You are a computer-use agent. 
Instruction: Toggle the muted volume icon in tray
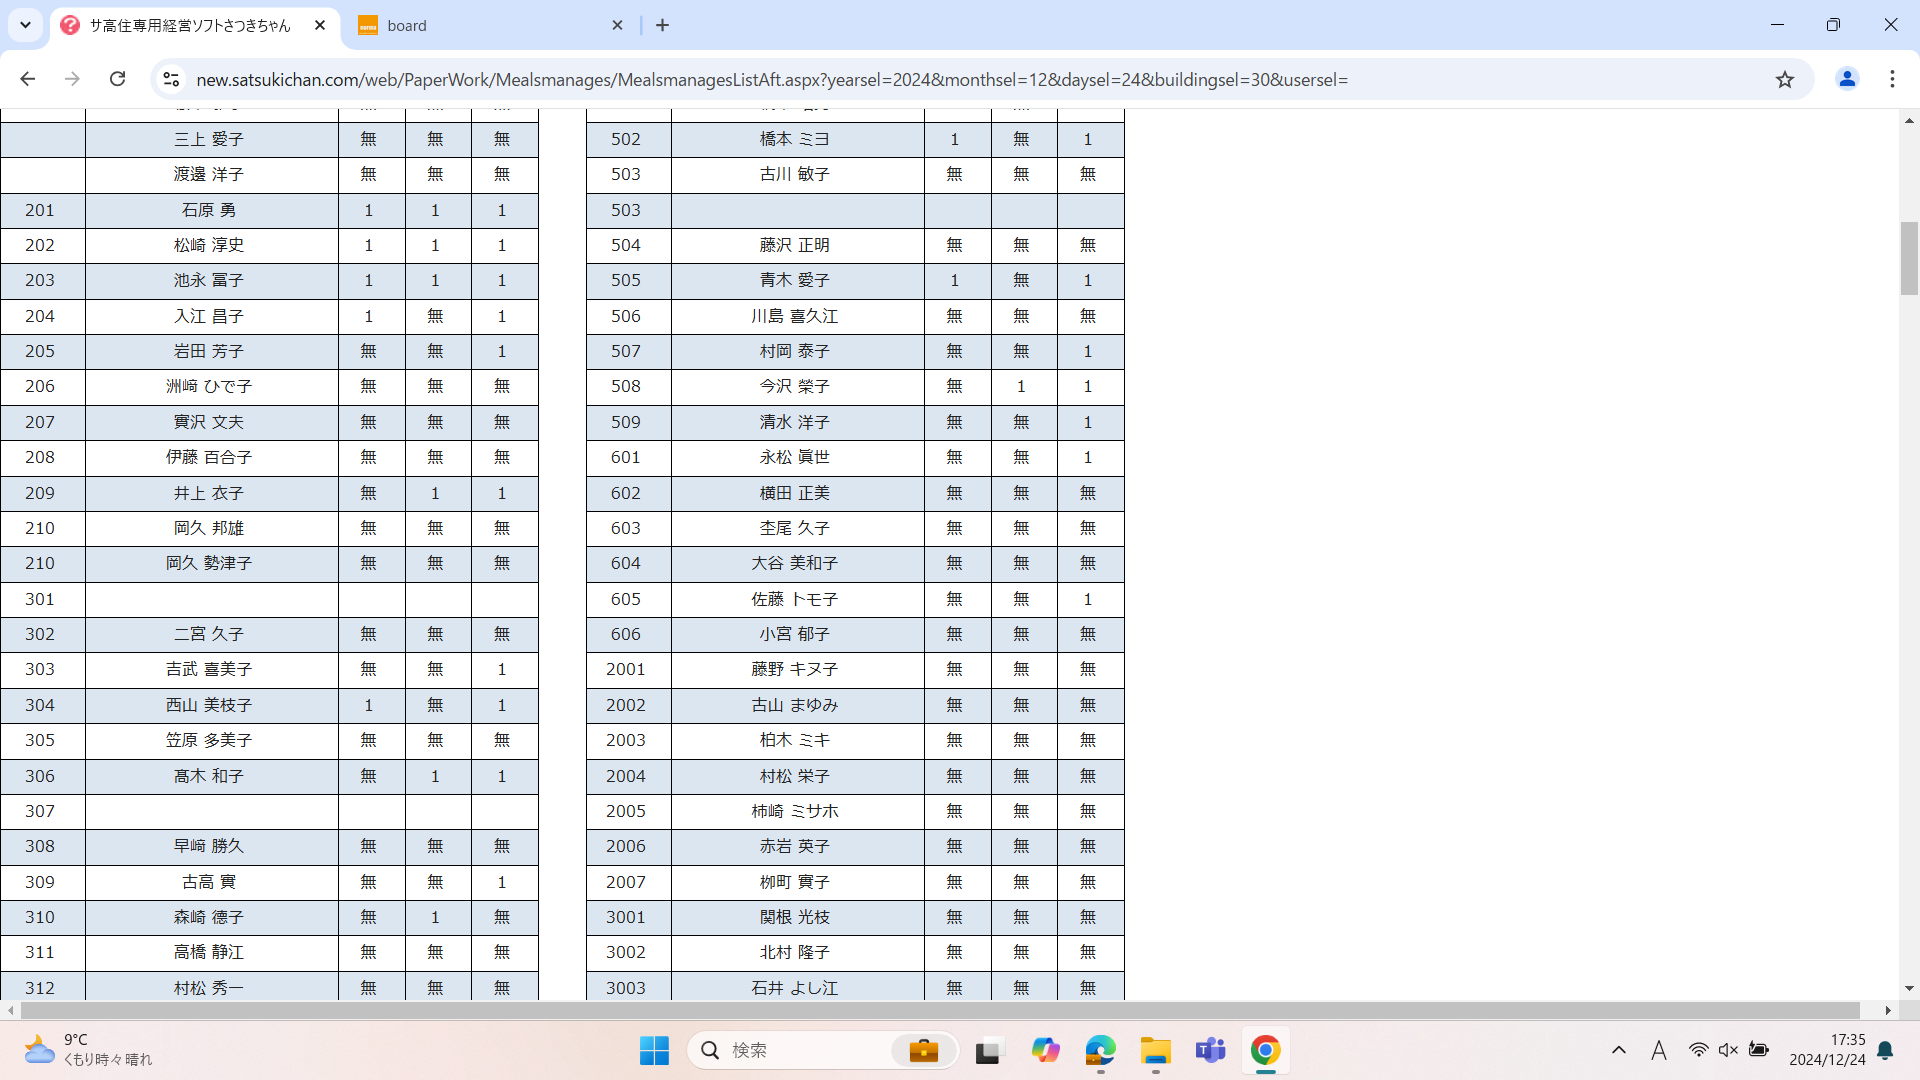(x=1728, y=1050)
